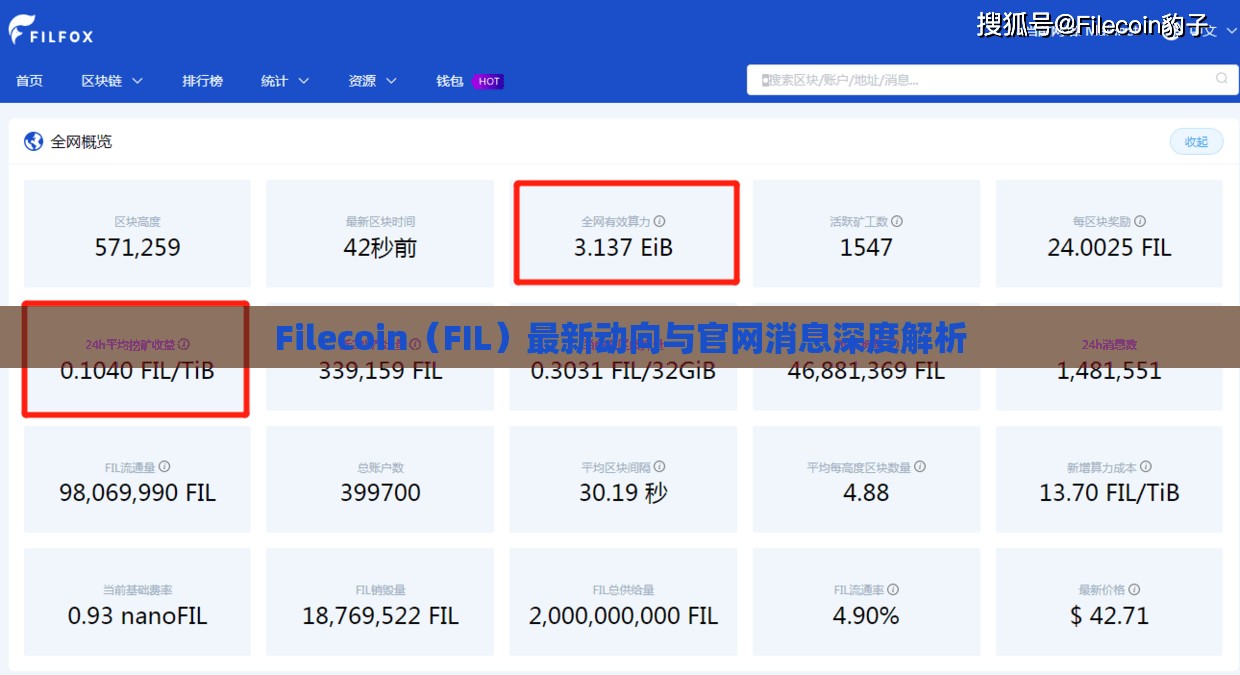Open info icon next to FIL流通率
1240x675 pixels.
893,590
